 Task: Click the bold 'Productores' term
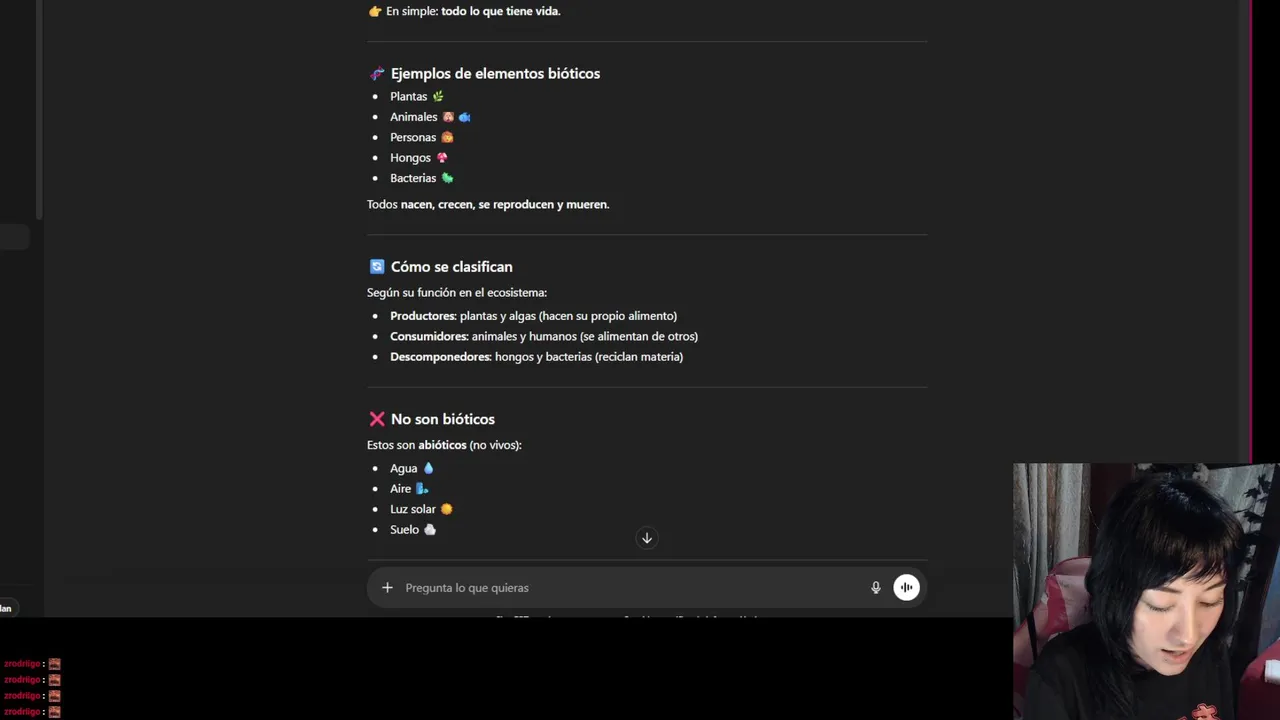click(422, 316)
